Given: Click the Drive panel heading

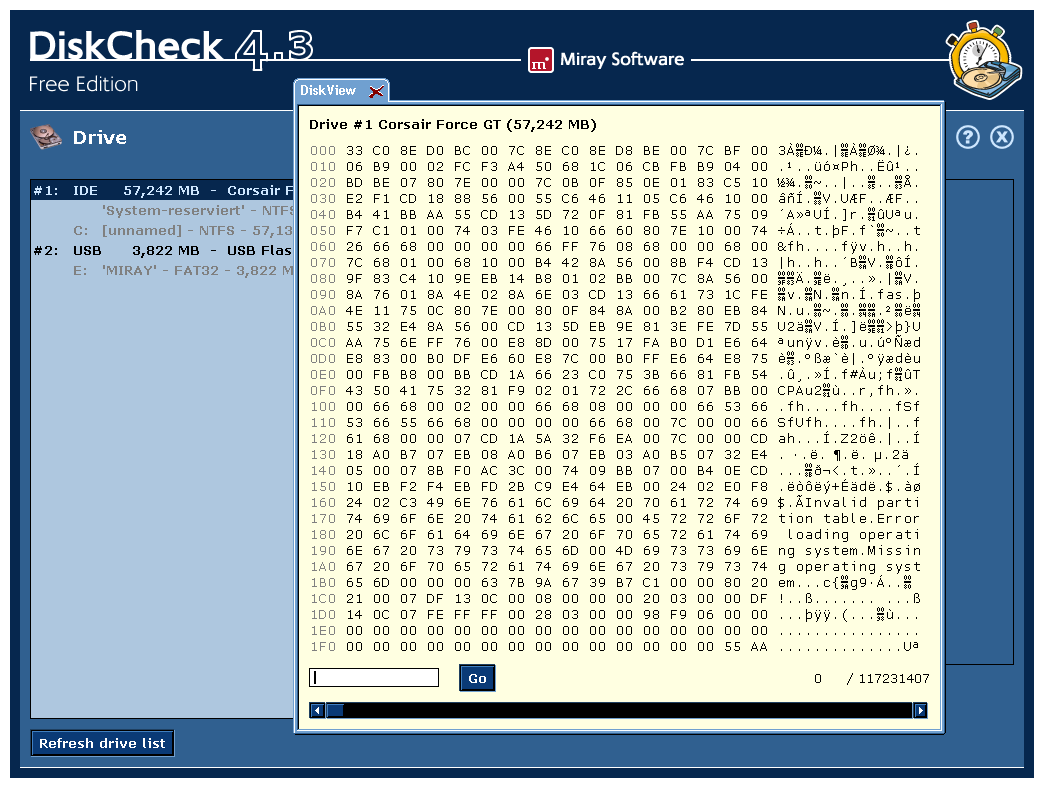Looking at the screenshot, I should pos(100,138).
